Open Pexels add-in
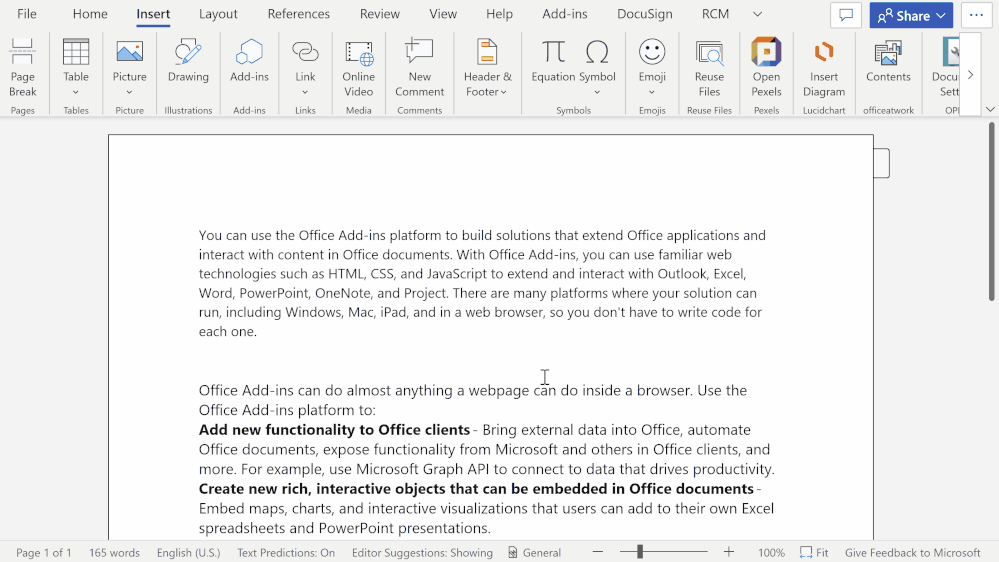 (x=766, y=68)
